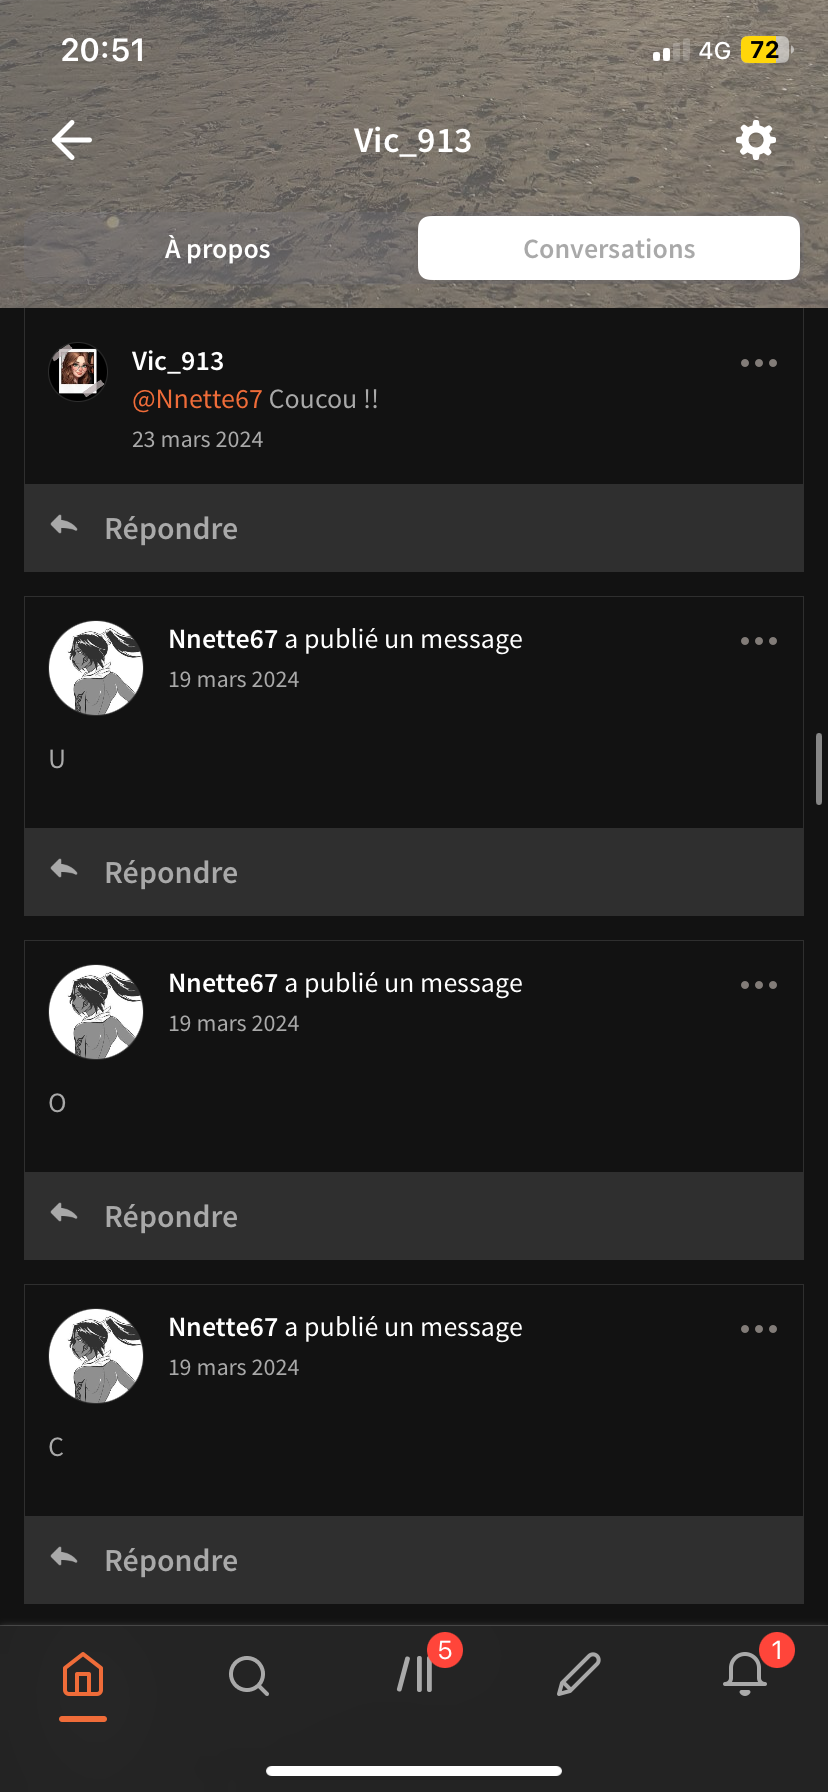This screenshot has width=828, height=1792.
Task: Open options dots on message "U"
Action: click(x=759, y=641)
